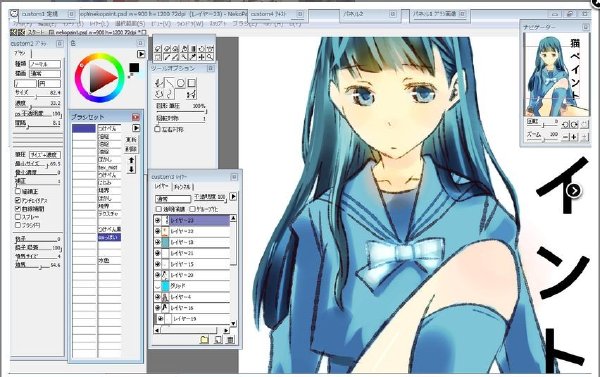This screenshot has height=377, width=600.
Task: Toggle the アンチエイリアス checkbox
Action: (18, 200)
